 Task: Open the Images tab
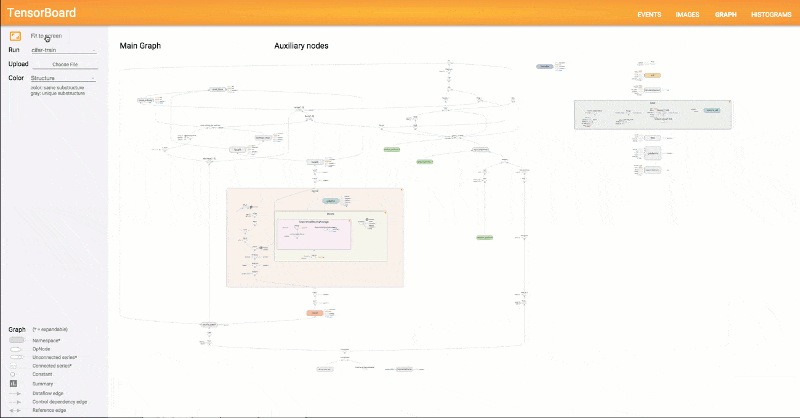click(687, 15)
